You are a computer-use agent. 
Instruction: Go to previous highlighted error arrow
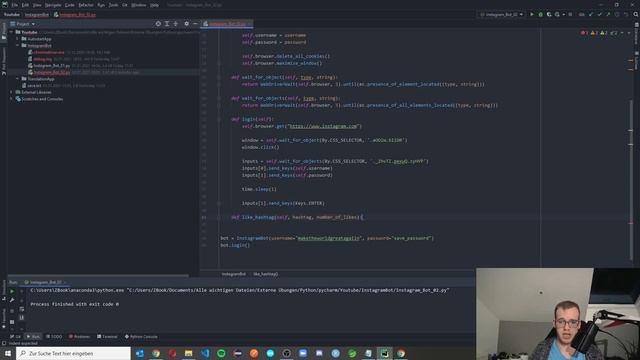click(622, 33)
